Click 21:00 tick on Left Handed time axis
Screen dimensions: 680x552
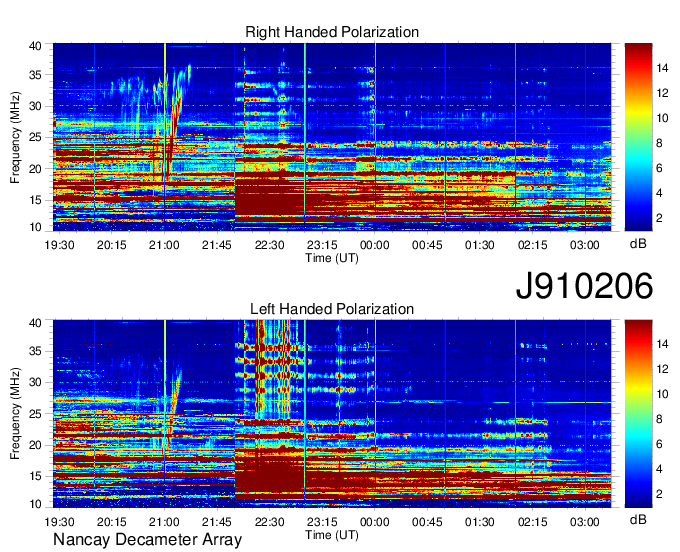coord(164,522)
